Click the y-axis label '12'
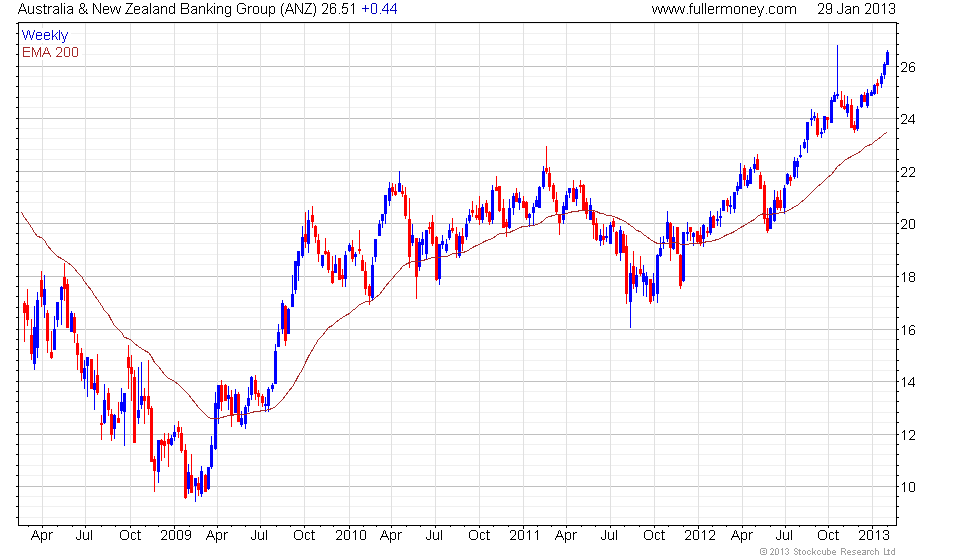980x560 pixels. pos(908,434)
